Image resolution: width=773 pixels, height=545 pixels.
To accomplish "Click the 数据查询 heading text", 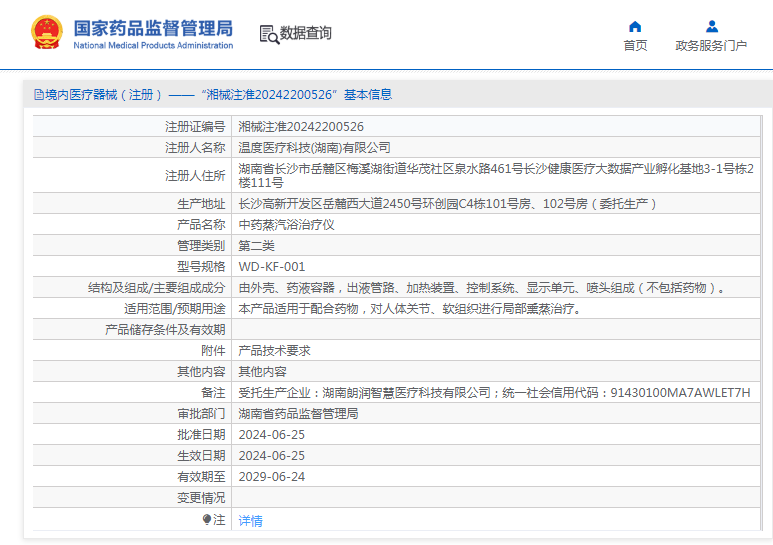I will pos(306,33).
